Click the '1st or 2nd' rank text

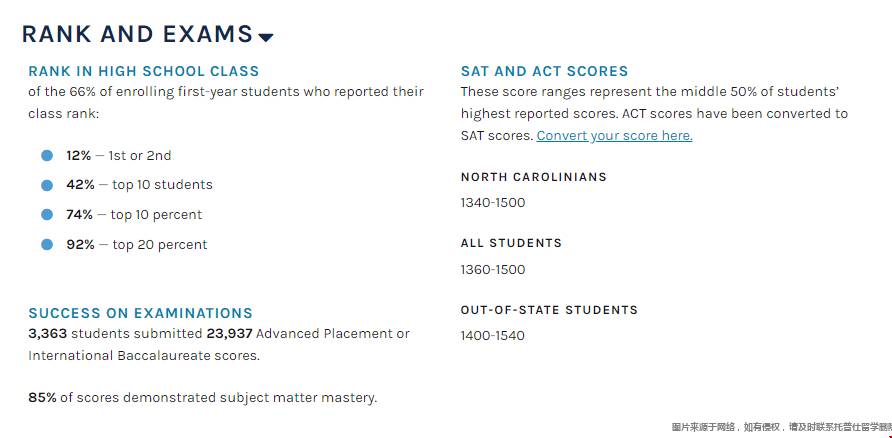tap(140, 156)
